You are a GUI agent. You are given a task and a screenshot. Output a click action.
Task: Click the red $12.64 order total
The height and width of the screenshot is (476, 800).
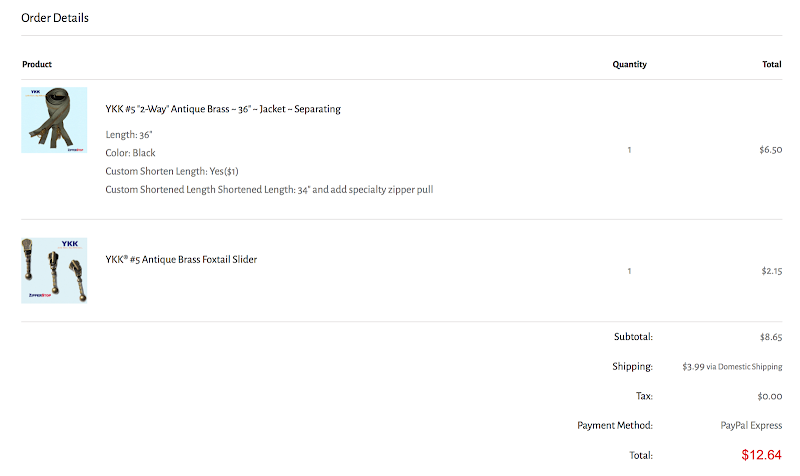click(x=761, y=455)
